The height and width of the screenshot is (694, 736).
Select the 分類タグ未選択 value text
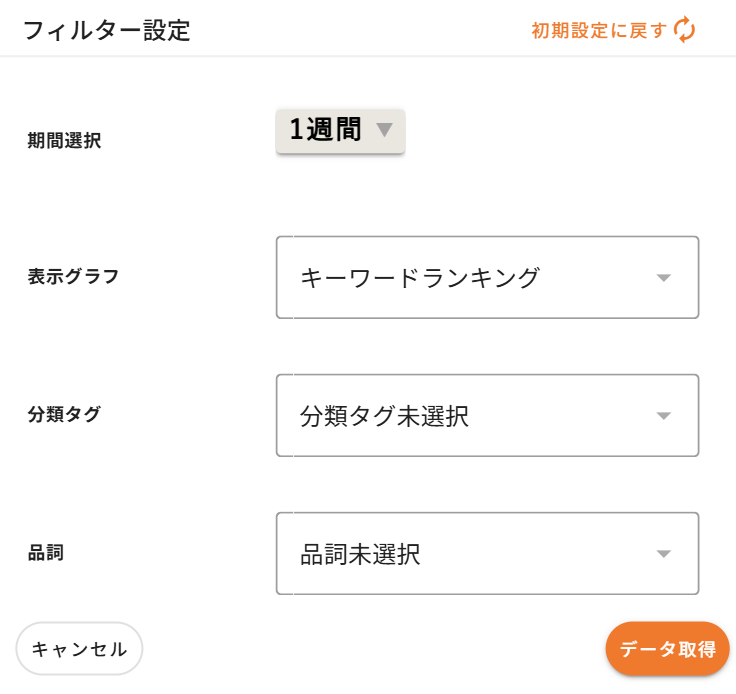[384, 416]
